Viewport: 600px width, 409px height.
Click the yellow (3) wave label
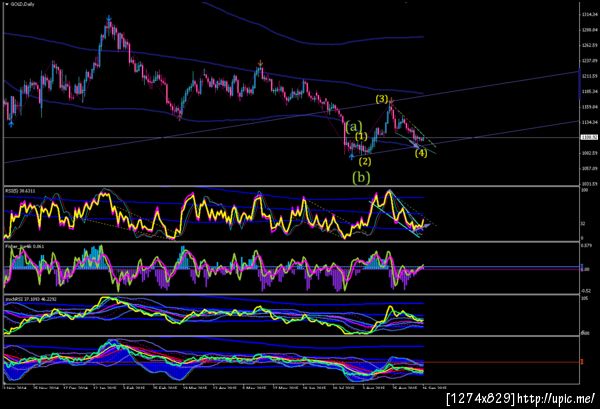coord(382,99)
